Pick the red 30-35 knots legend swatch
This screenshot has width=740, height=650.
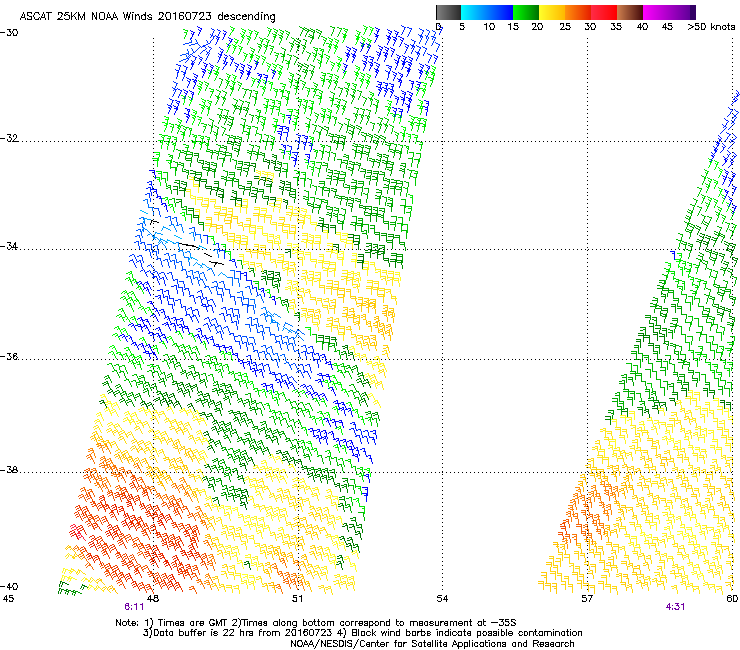[x=604, y=12]
